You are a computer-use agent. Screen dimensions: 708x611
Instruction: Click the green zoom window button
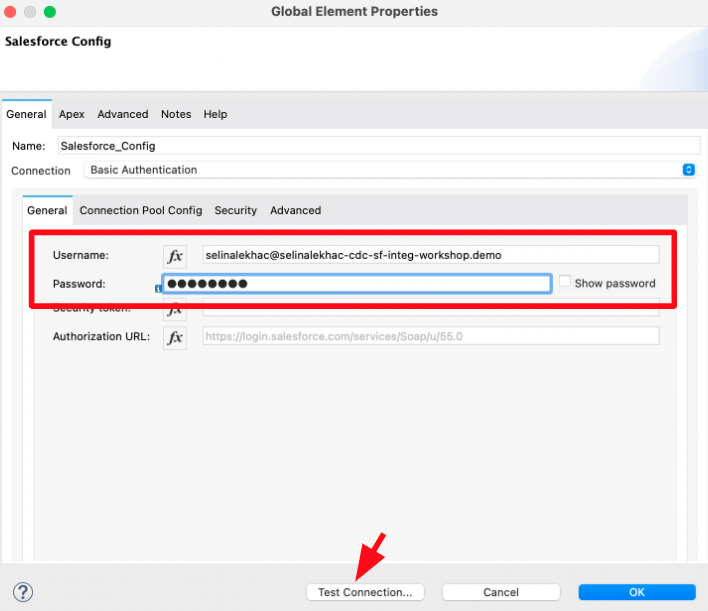(x=50, y=12)
